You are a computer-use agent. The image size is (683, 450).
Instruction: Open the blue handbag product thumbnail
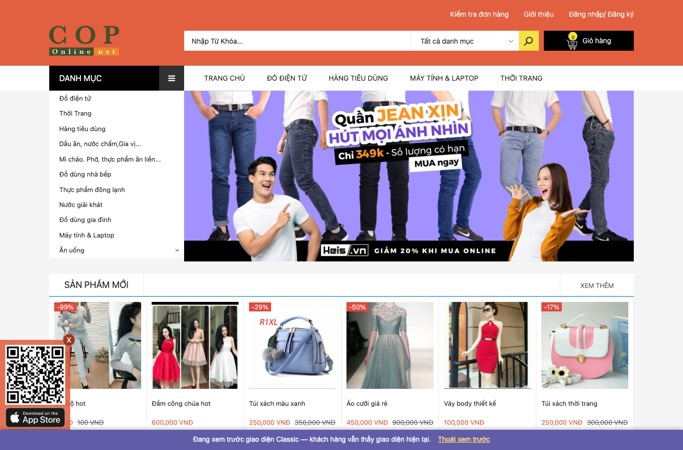point(292,345)
